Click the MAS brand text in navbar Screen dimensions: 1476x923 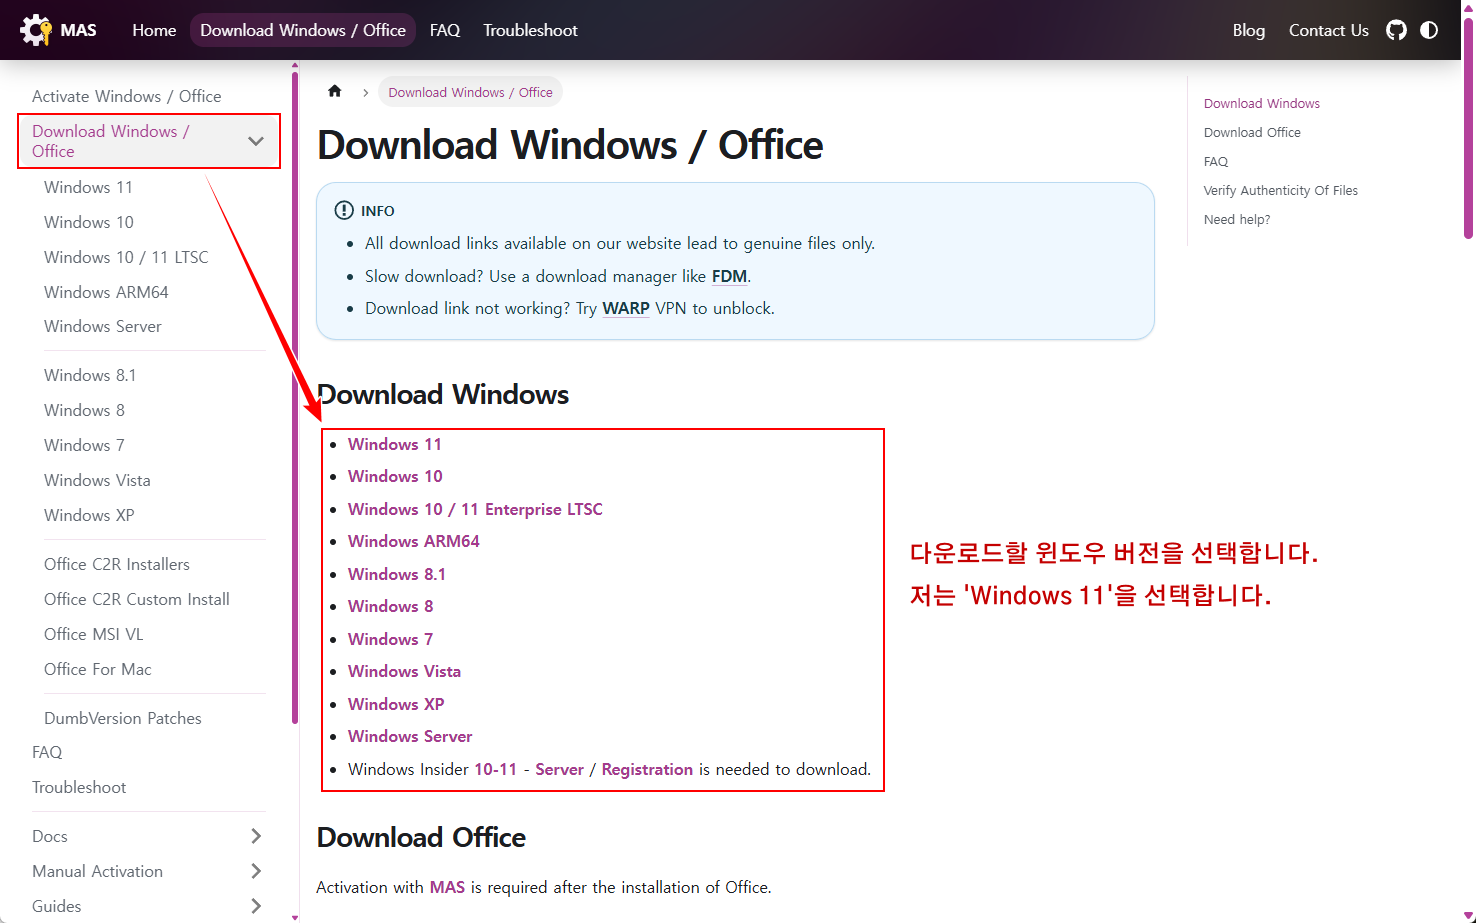coord(78,30)
